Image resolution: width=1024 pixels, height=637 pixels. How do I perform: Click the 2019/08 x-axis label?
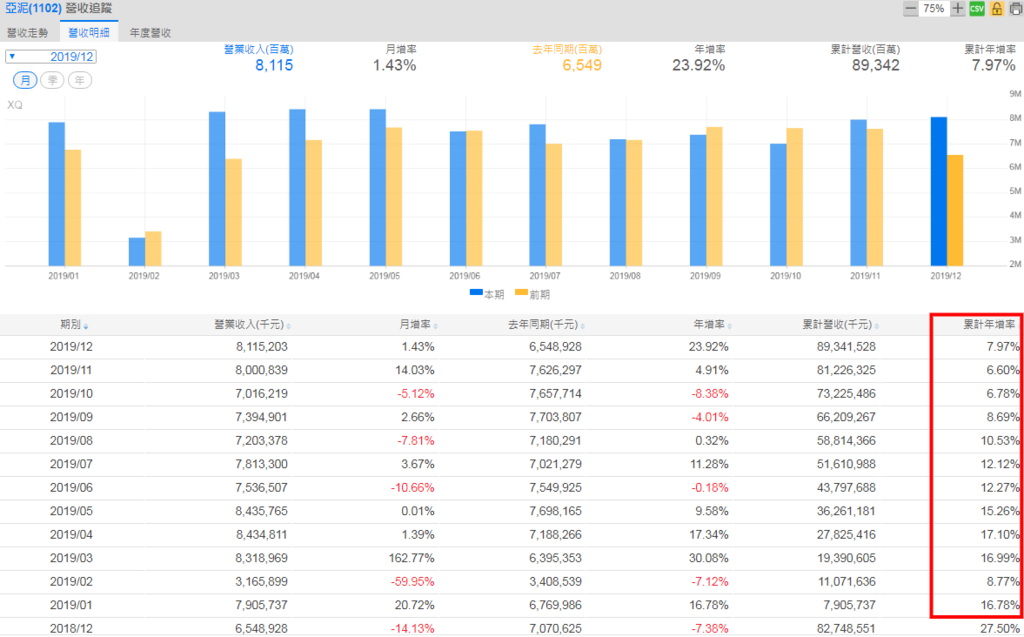(625, 276)
